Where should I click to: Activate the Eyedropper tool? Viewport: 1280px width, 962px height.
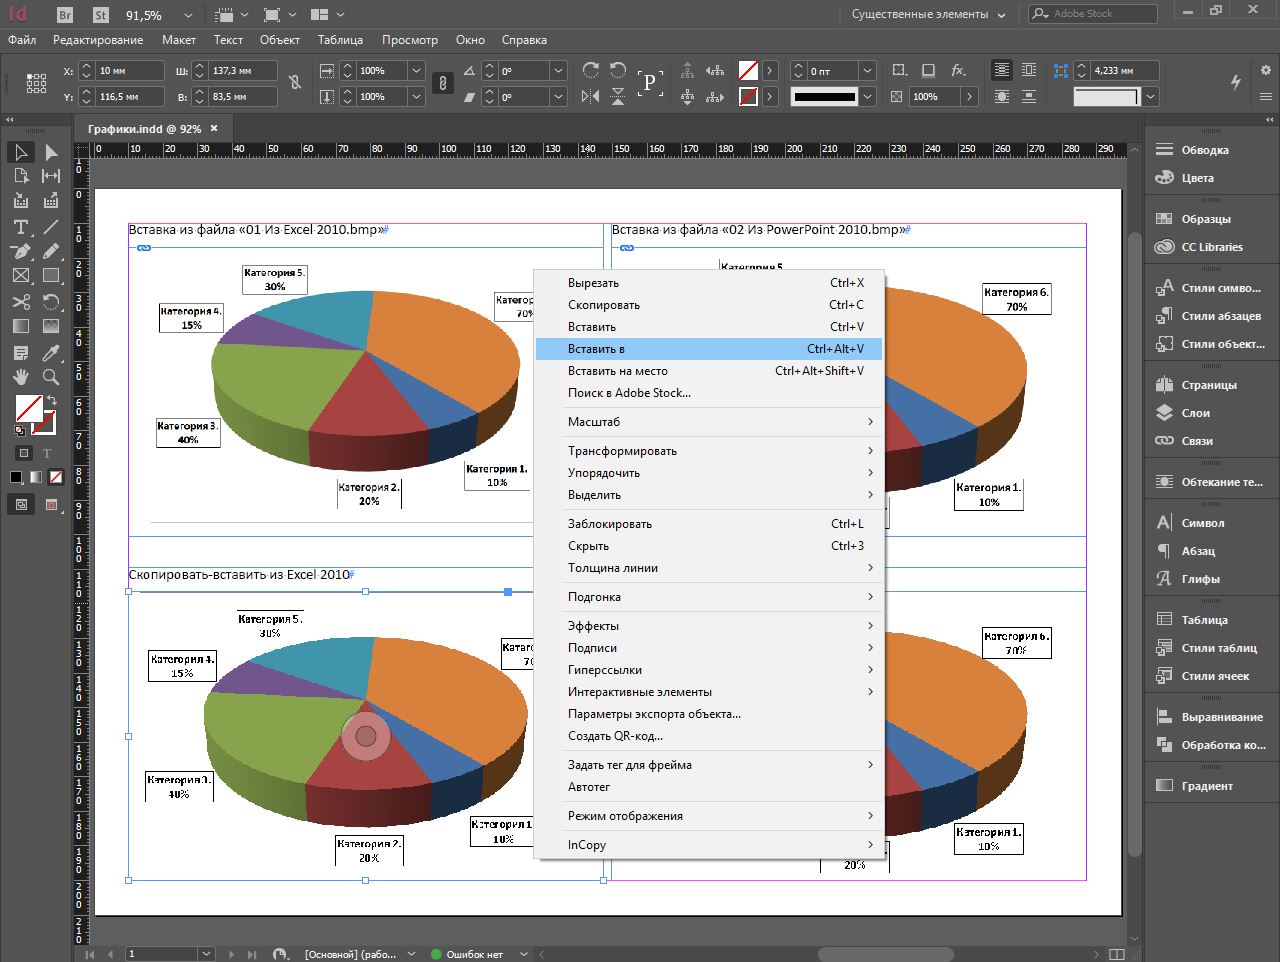point(51,352)
